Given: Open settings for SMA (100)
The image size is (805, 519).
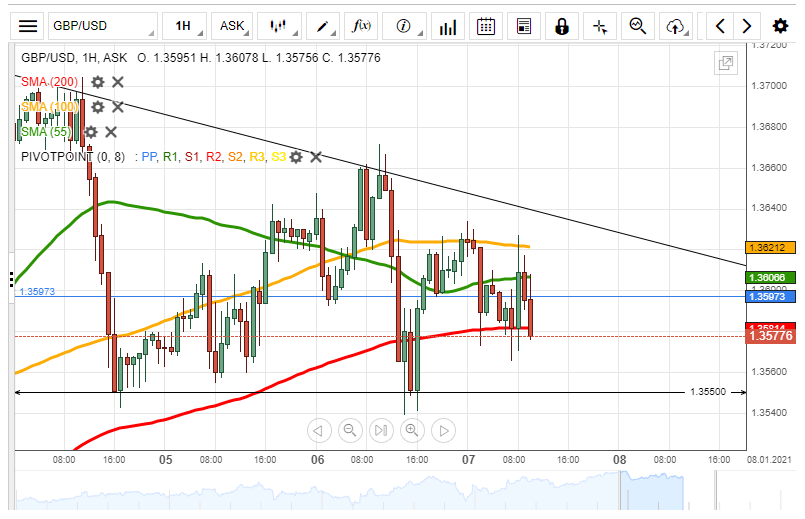Looking at the screenshot, I should pos(98,107).
